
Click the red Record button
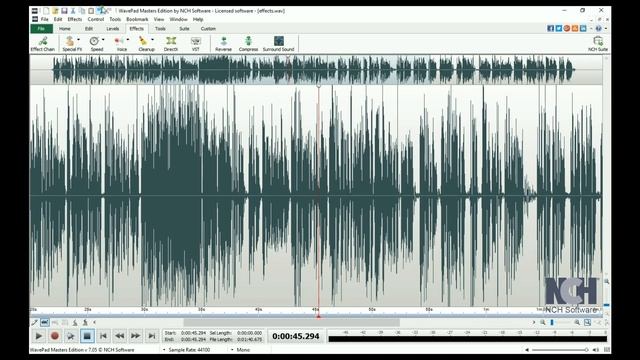(x=55, y=336)
